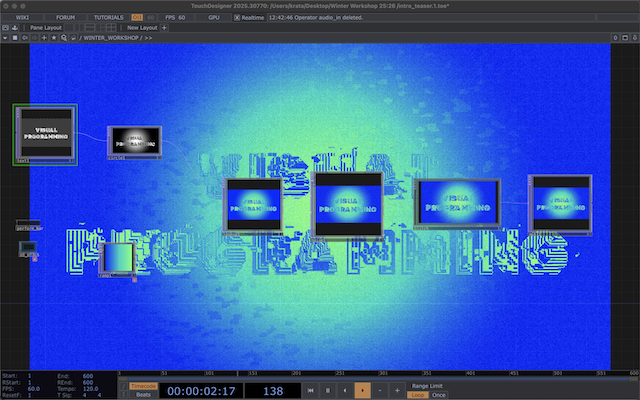Open the TUTORIALS menu item
Screen dimensions: 640x400
(x=109, y=18)
